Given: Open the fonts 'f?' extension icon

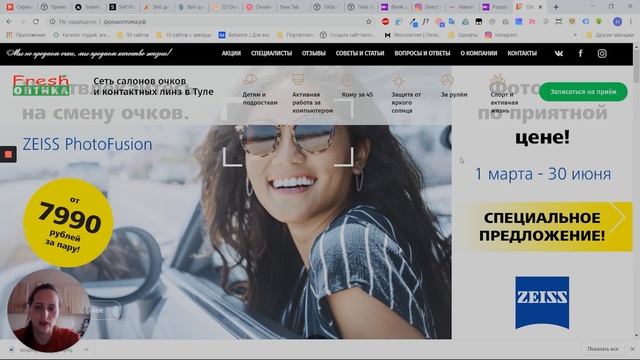Looking at the screenshot, I should 426,22.
